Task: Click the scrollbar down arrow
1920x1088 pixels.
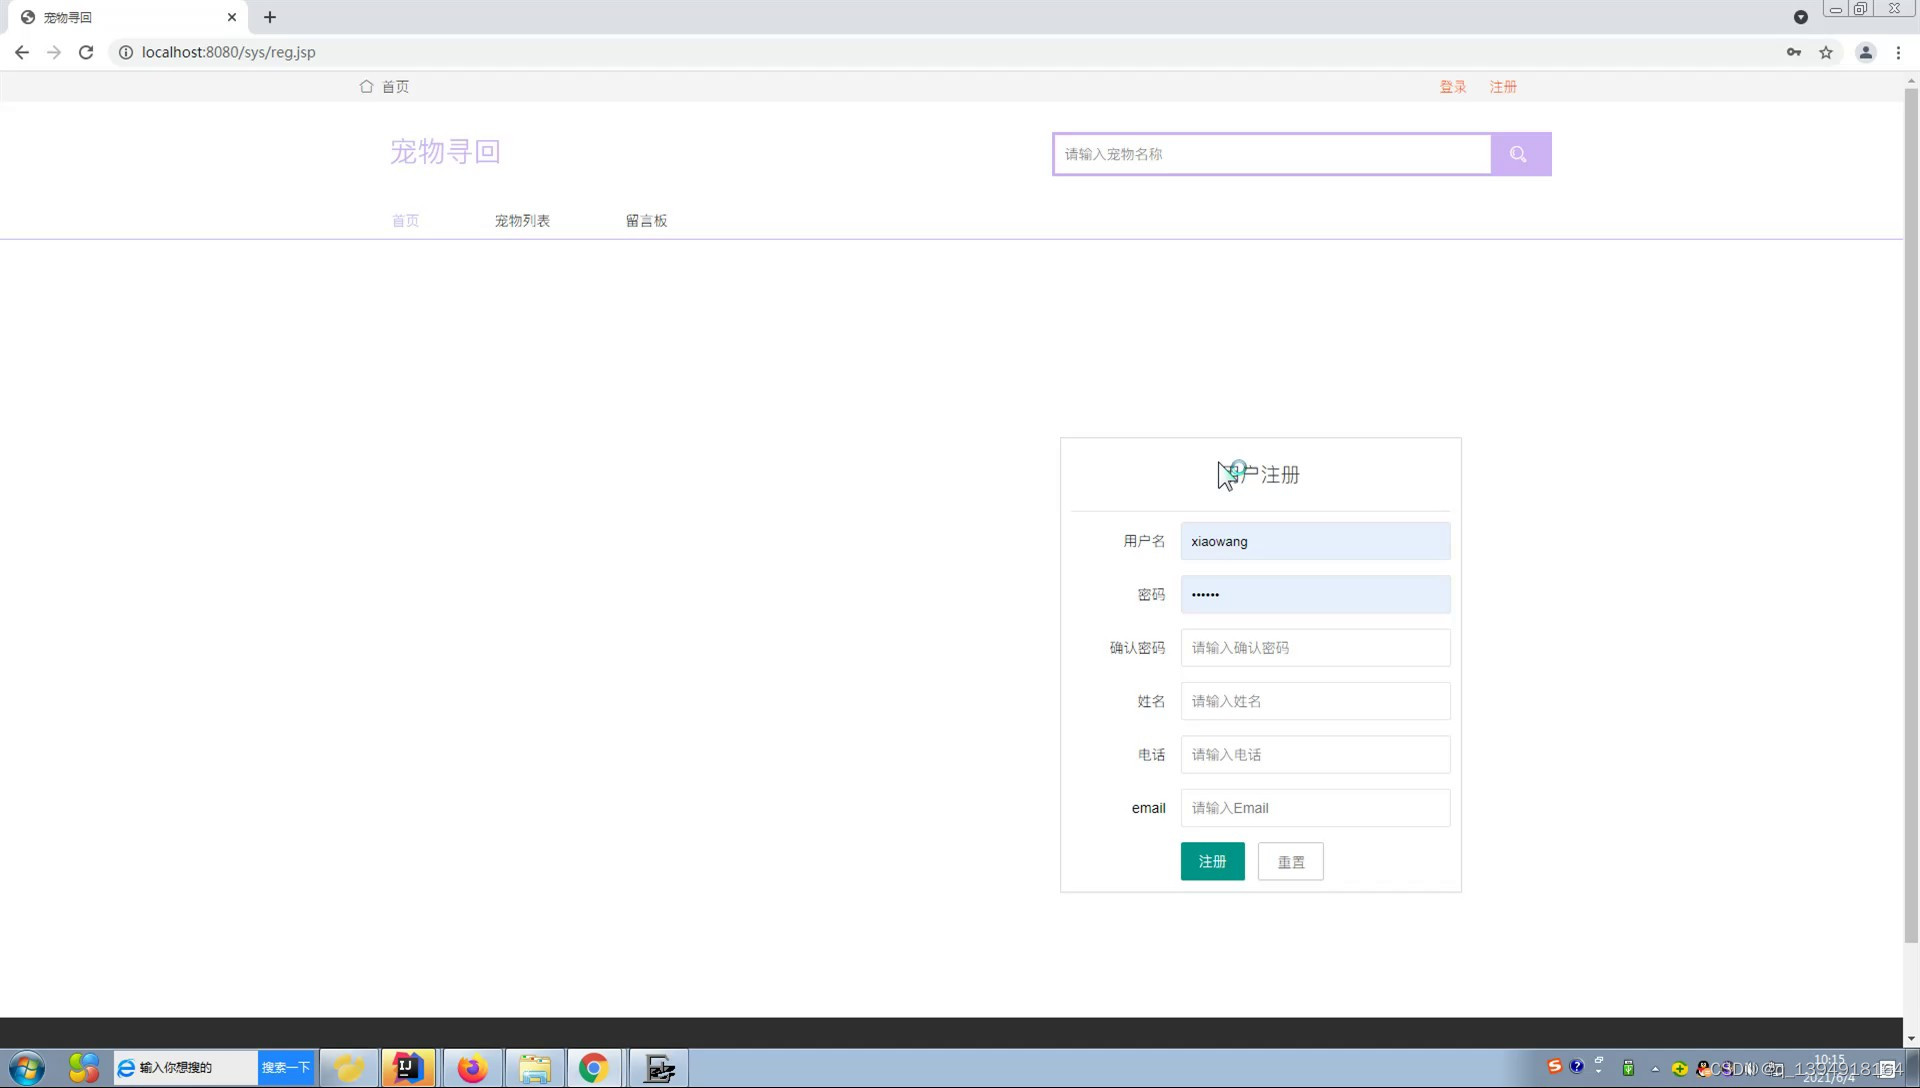Action: 1911,1039
